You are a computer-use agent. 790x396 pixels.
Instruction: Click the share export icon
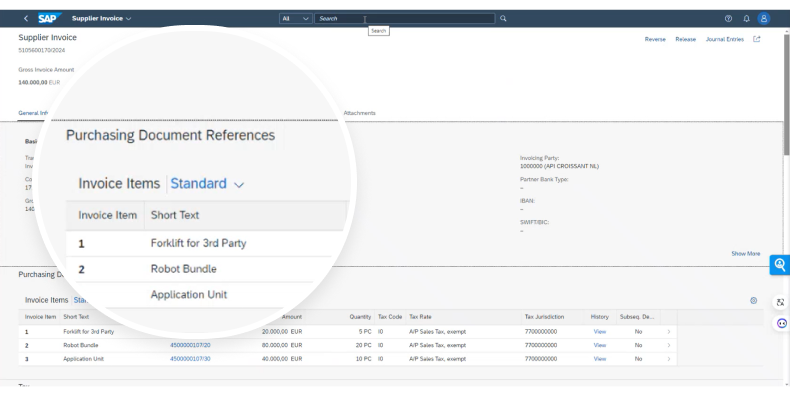(x=756, y=39)
